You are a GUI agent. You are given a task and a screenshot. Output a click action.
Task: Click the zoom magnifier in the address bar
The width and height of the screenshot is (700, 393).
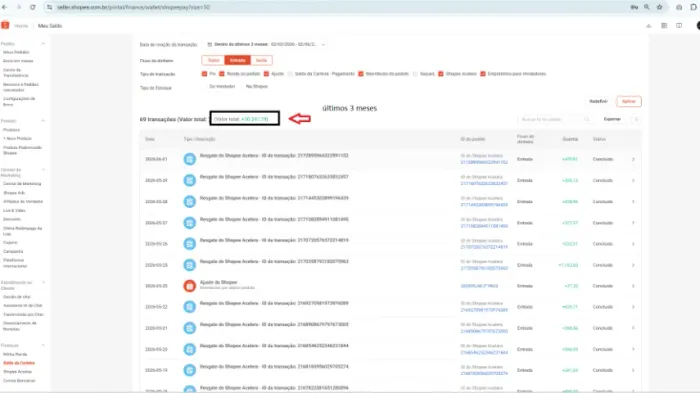click(646, 7)
